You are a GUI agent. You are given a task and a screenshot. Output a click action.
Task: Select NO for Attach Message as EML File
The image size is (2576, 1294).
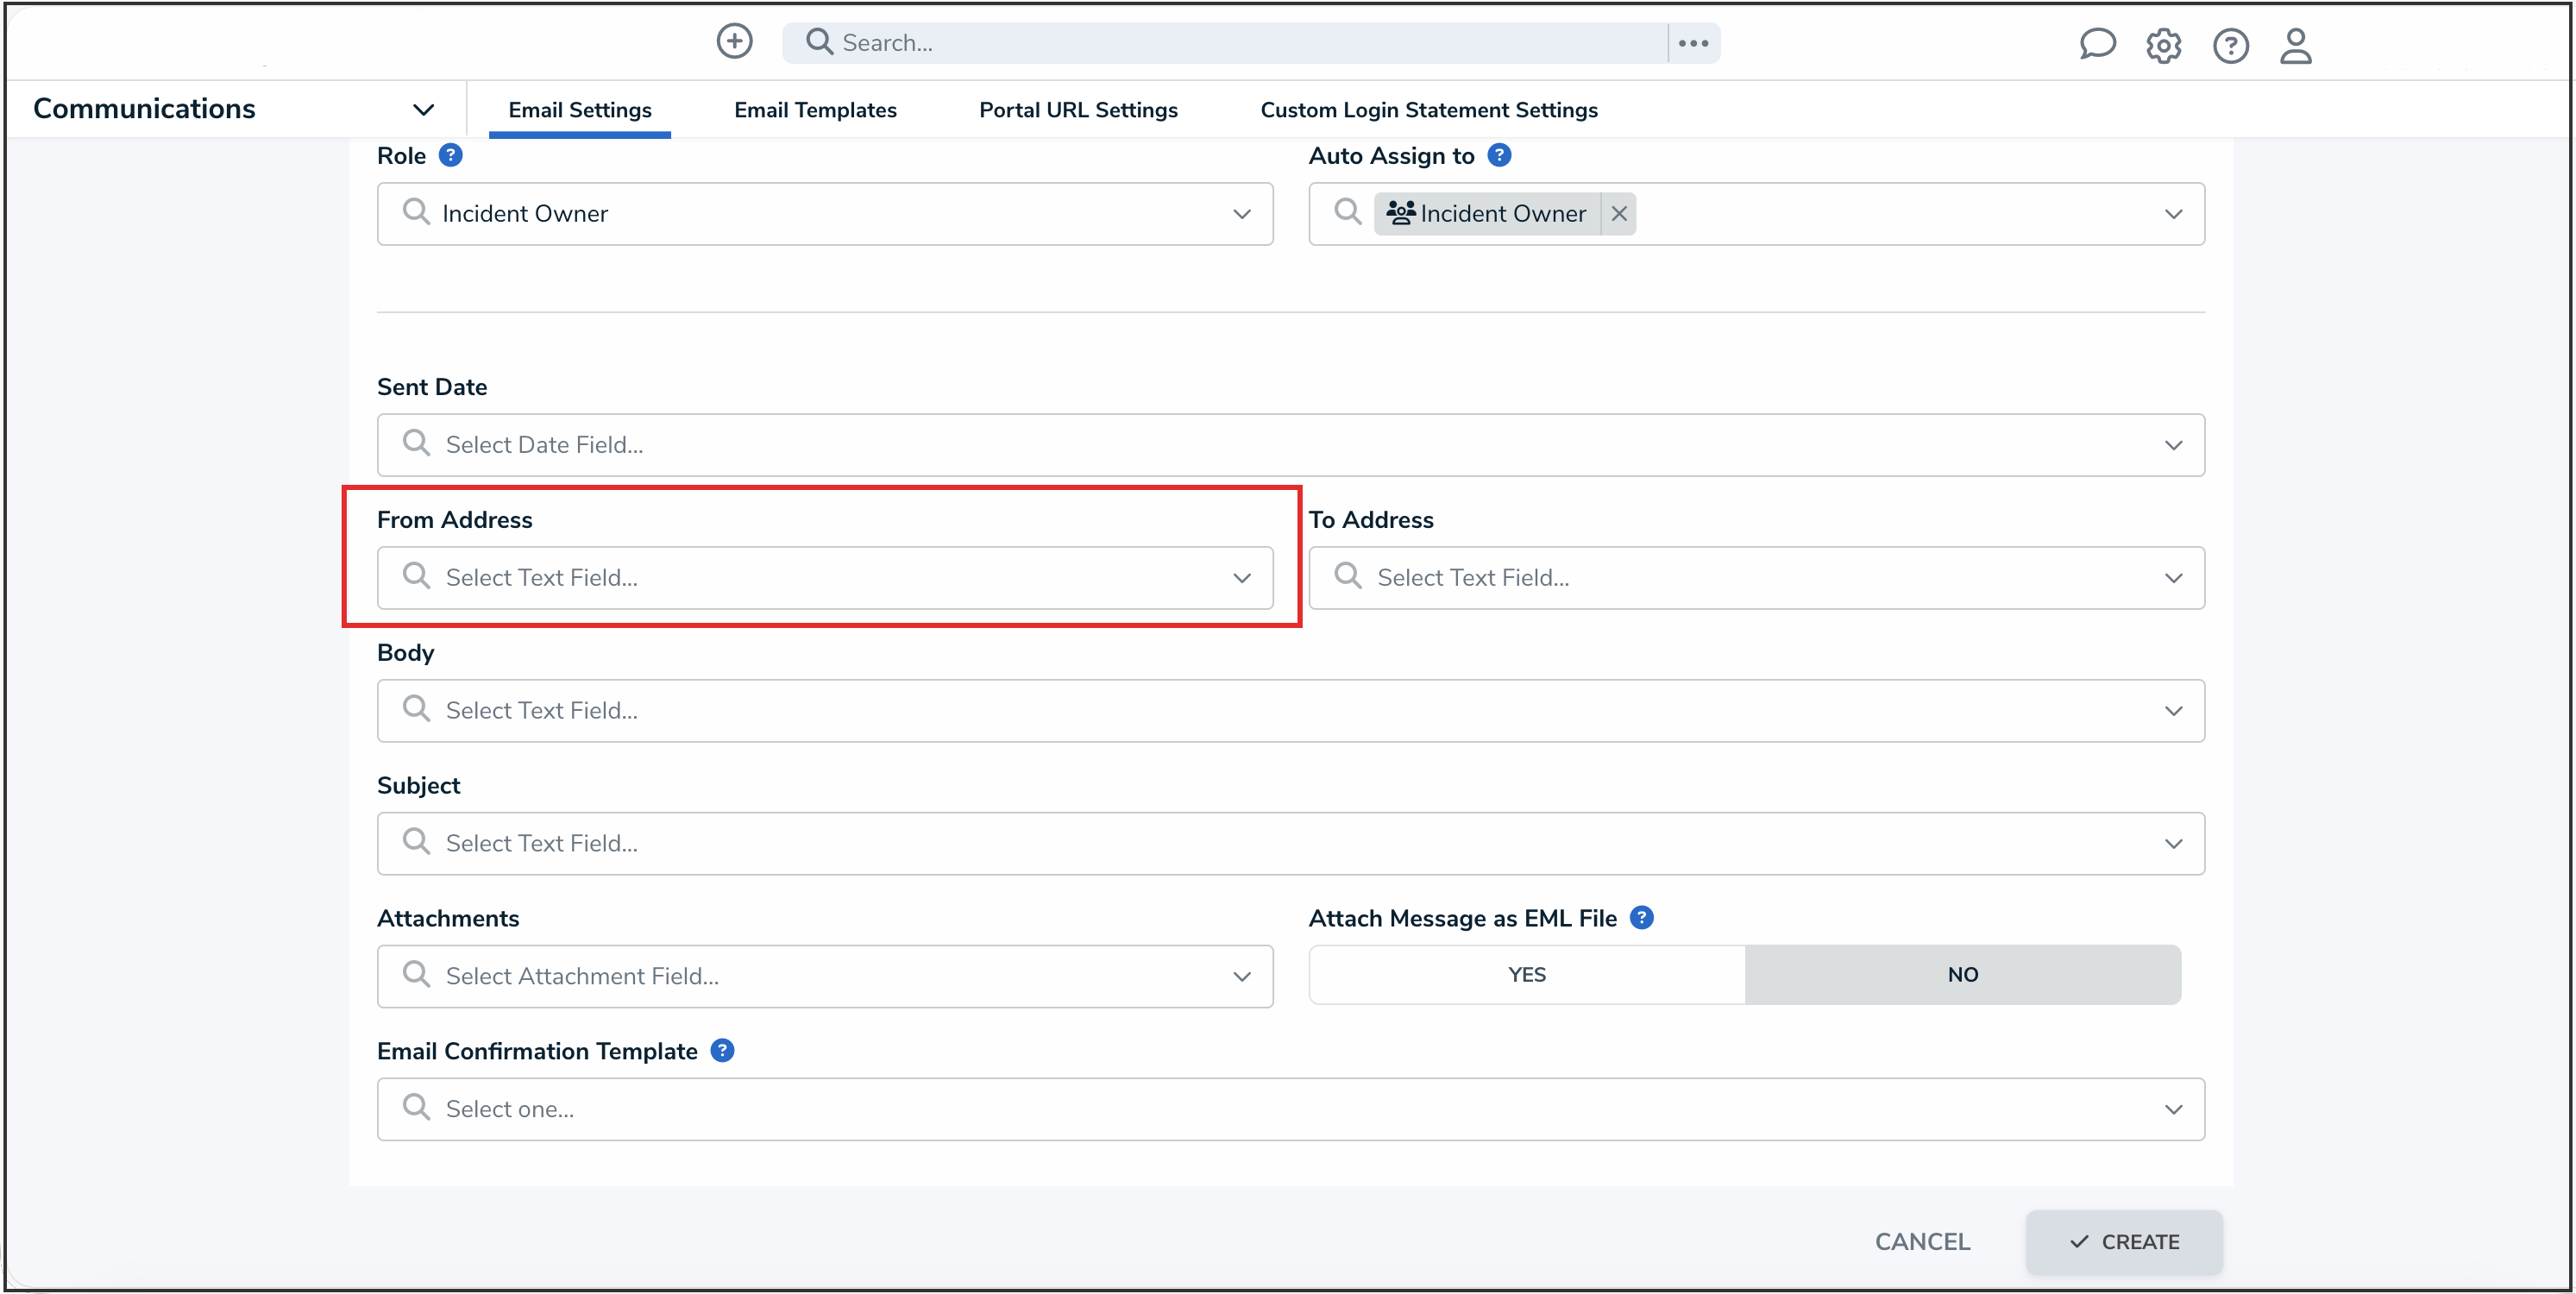[1963, 974]
